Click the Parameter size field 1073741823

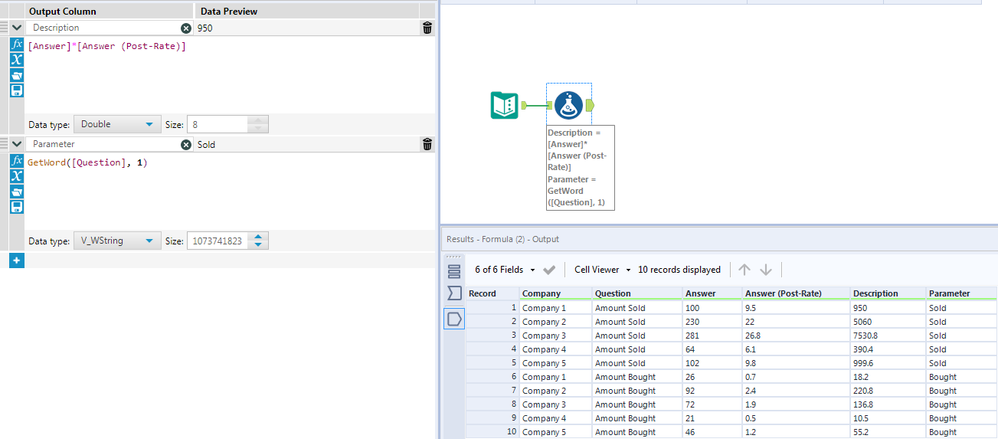[218, 241]
